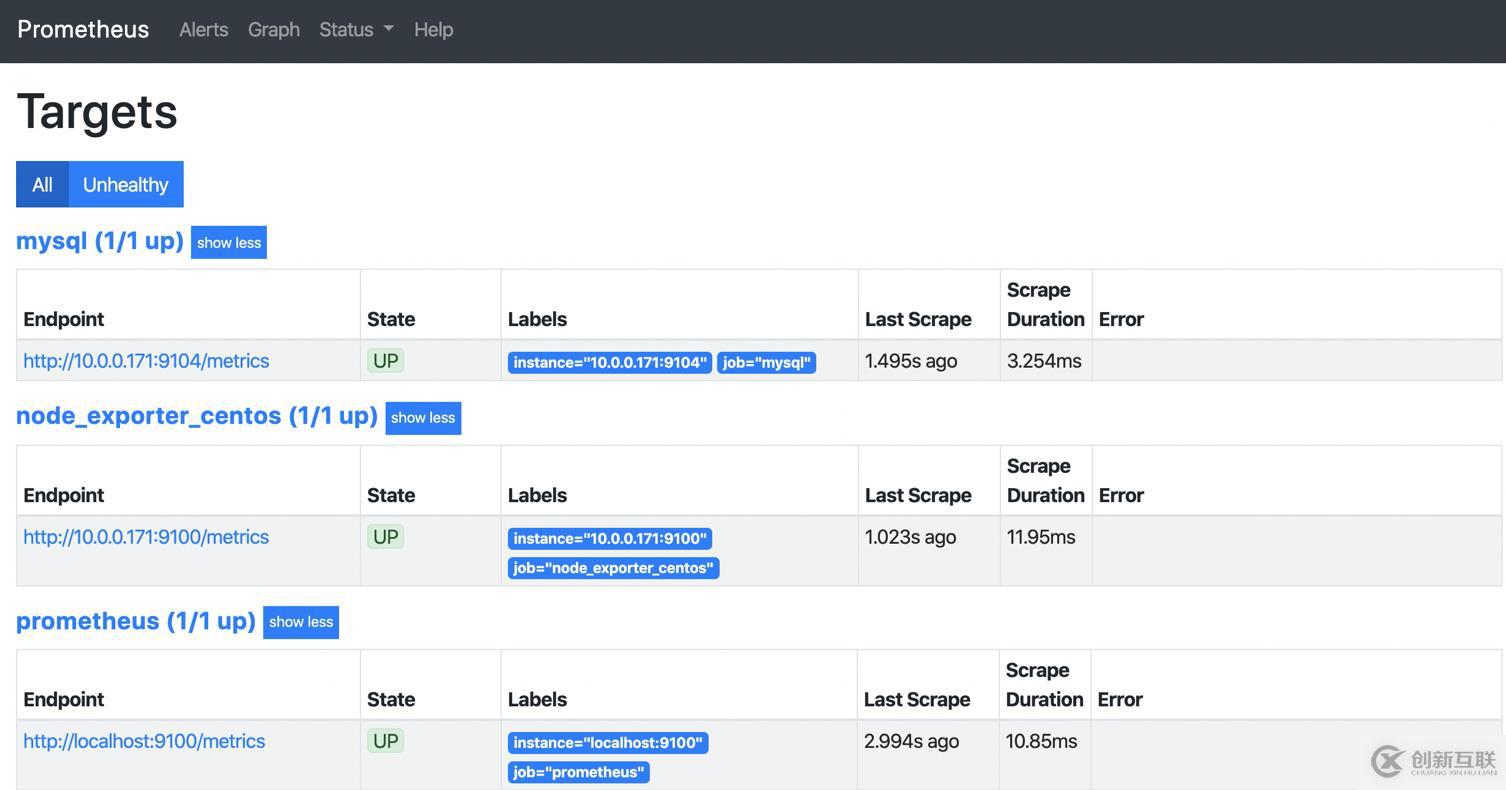Click the Labels header in node_exporter_centos table

537,495
